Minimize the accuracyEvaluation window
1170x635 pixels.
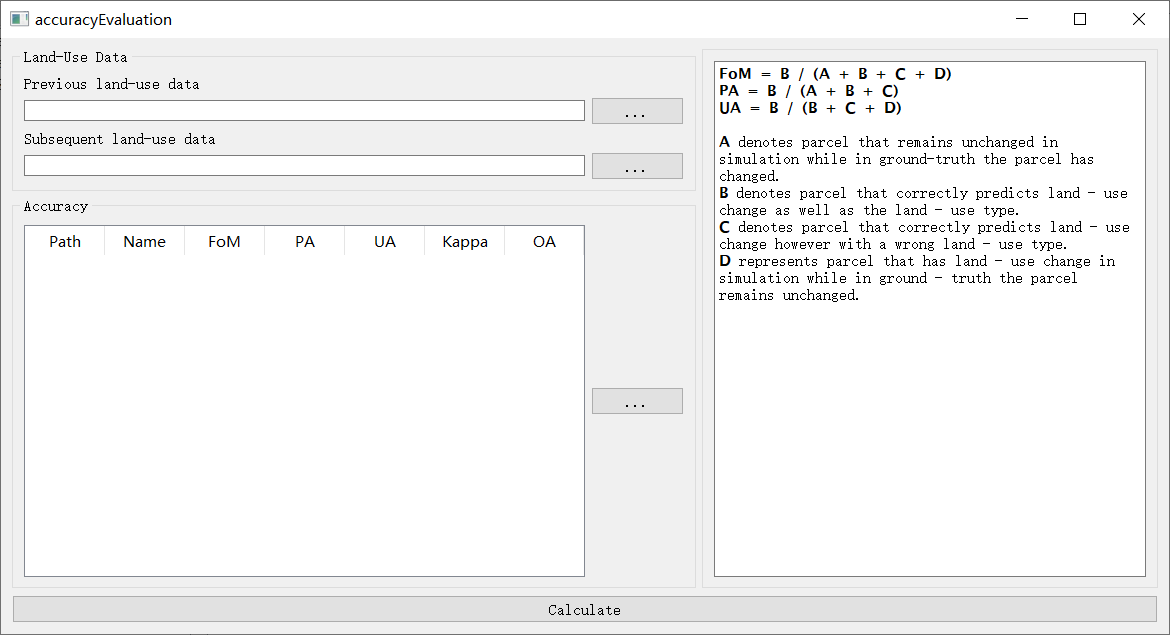[1022, 19]
